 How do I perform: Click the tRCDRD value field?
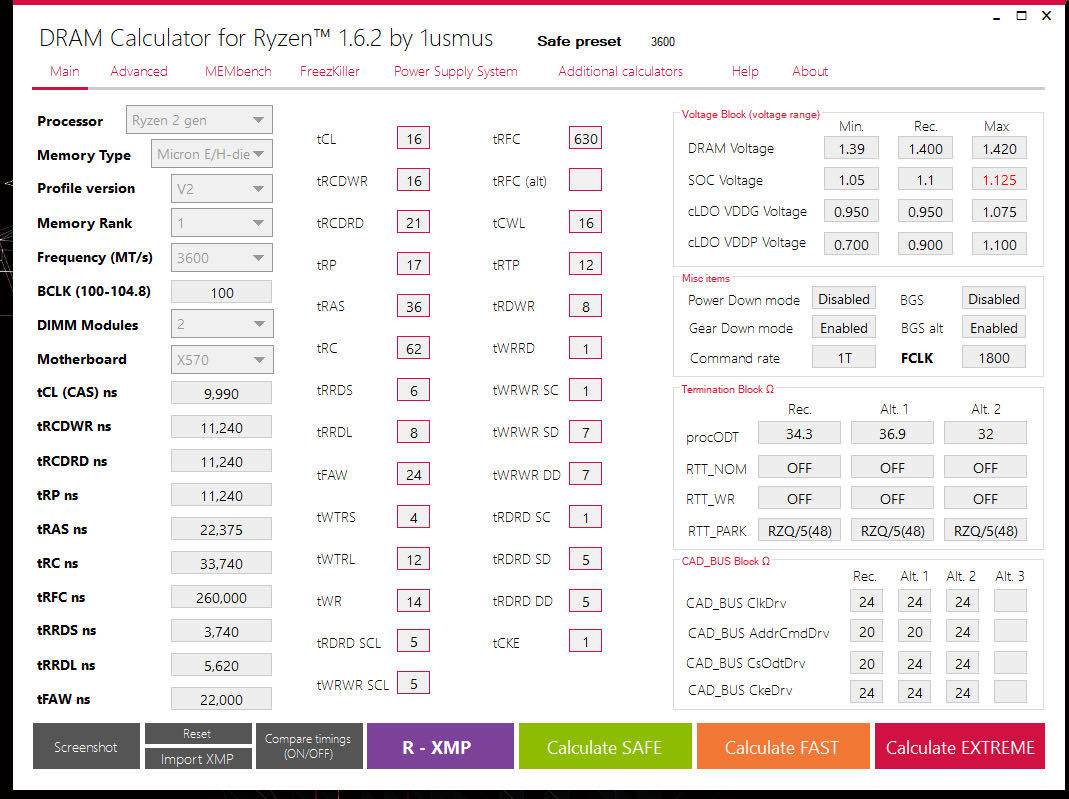point(414,222)
